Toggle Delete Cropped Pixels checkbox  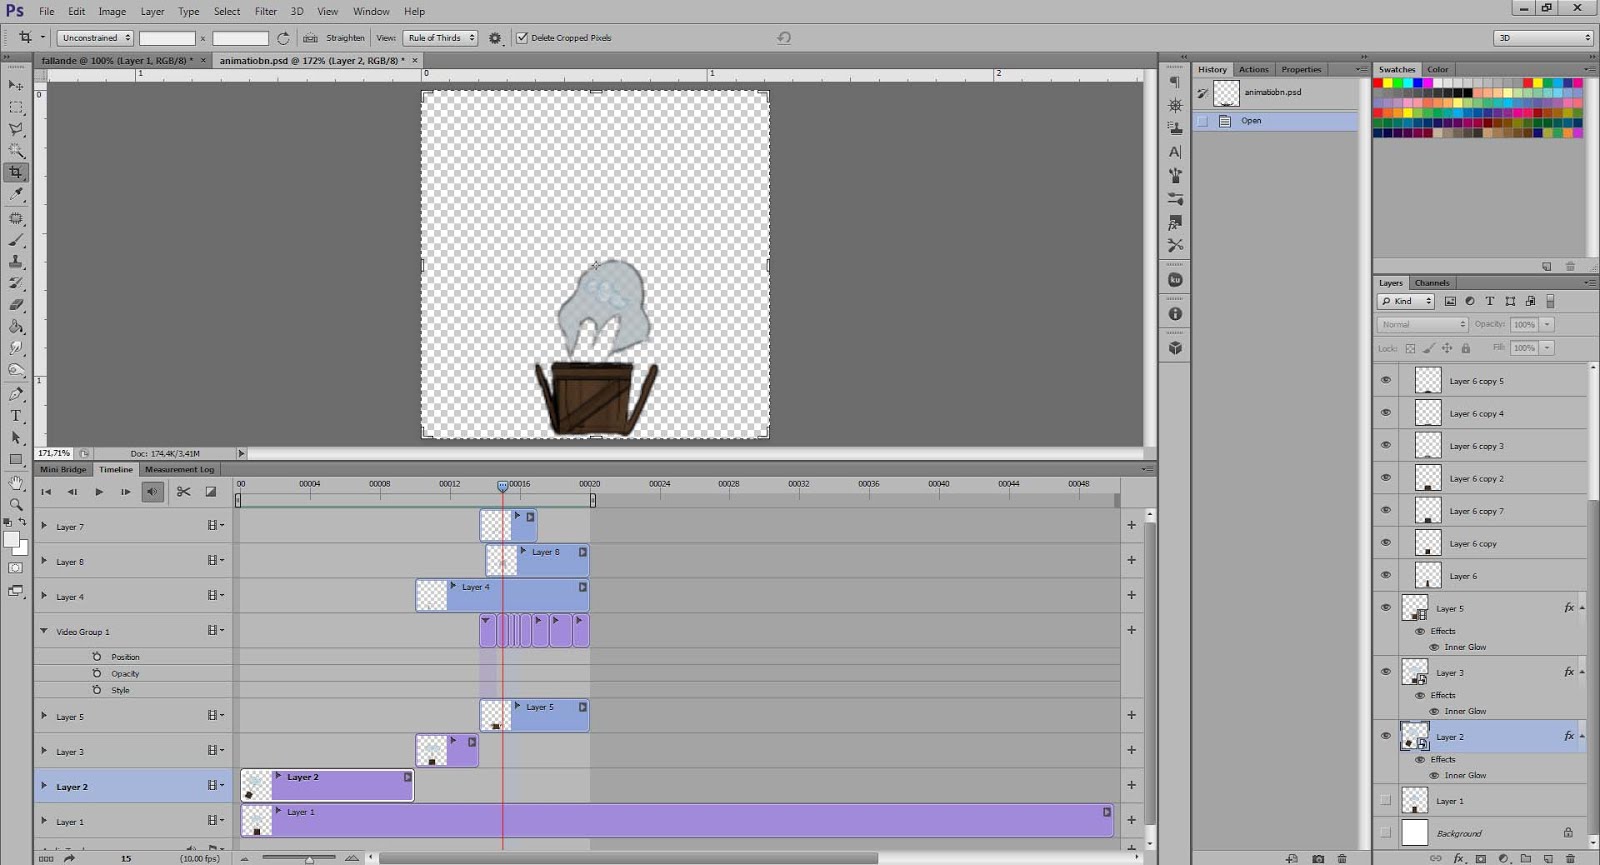pyautogui.click(x=522, y=38)
